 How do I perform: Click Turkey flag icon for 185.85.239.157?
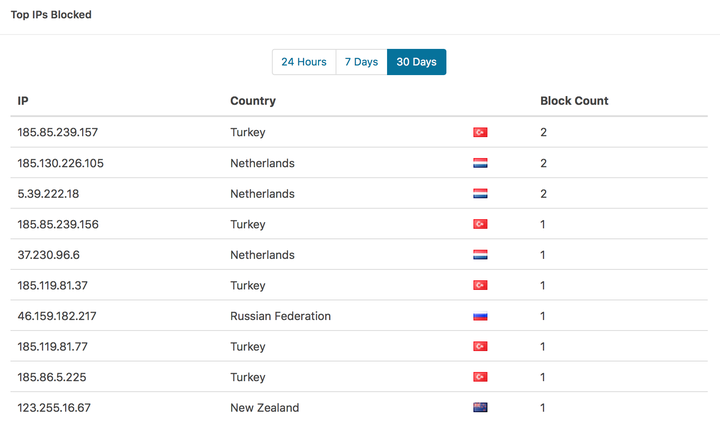[480, 132]
